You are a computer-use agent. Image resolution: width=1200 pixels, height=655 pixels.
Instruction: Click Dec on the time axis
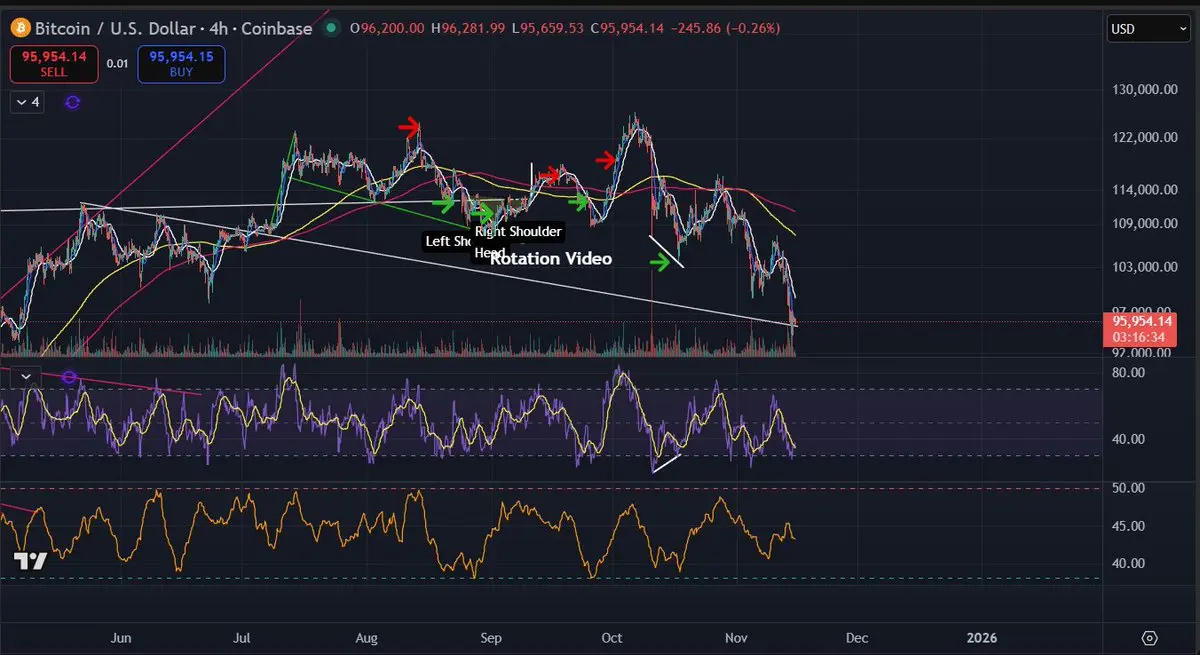(857, 637)
